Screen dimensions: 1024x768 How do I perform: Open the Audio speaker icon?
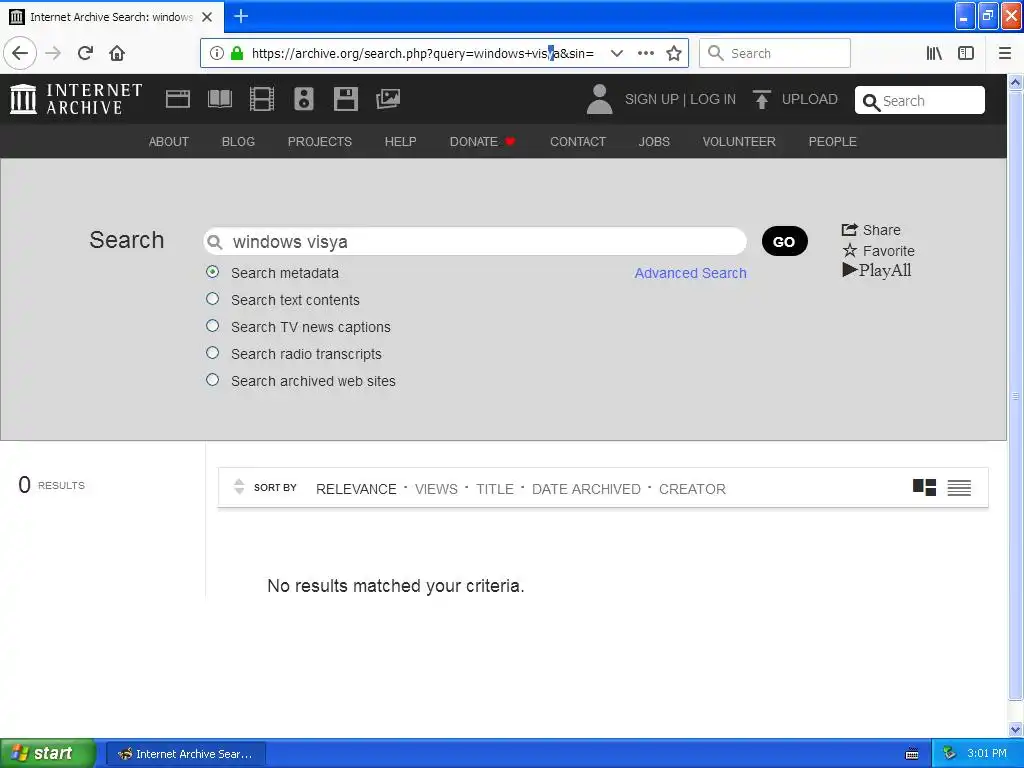click(x=304, y=99)
